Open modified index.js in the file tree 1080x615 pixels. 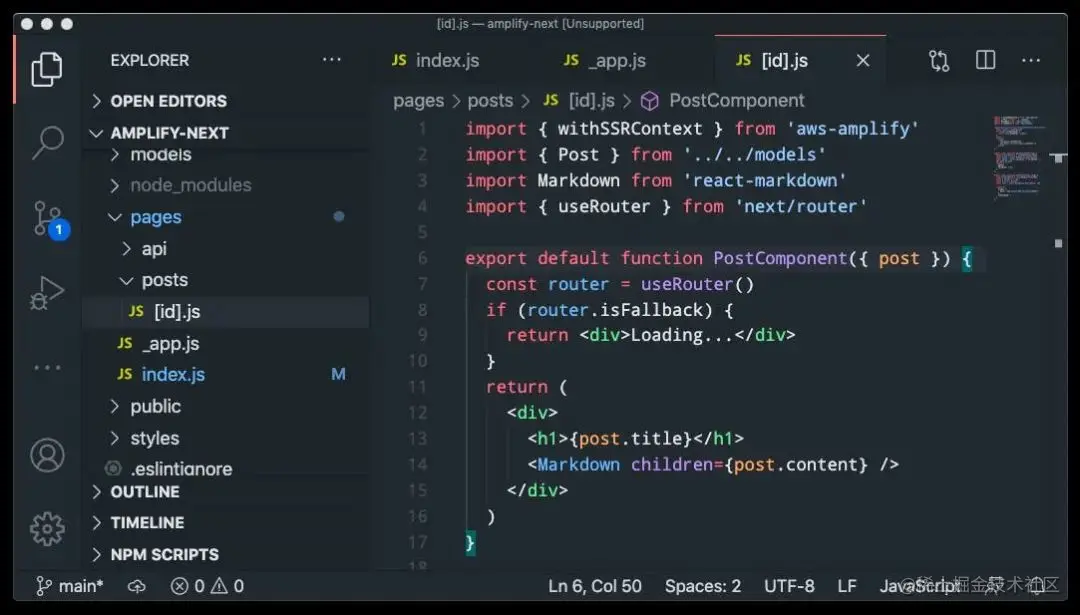pyautogui.click(x=226, y=375)
